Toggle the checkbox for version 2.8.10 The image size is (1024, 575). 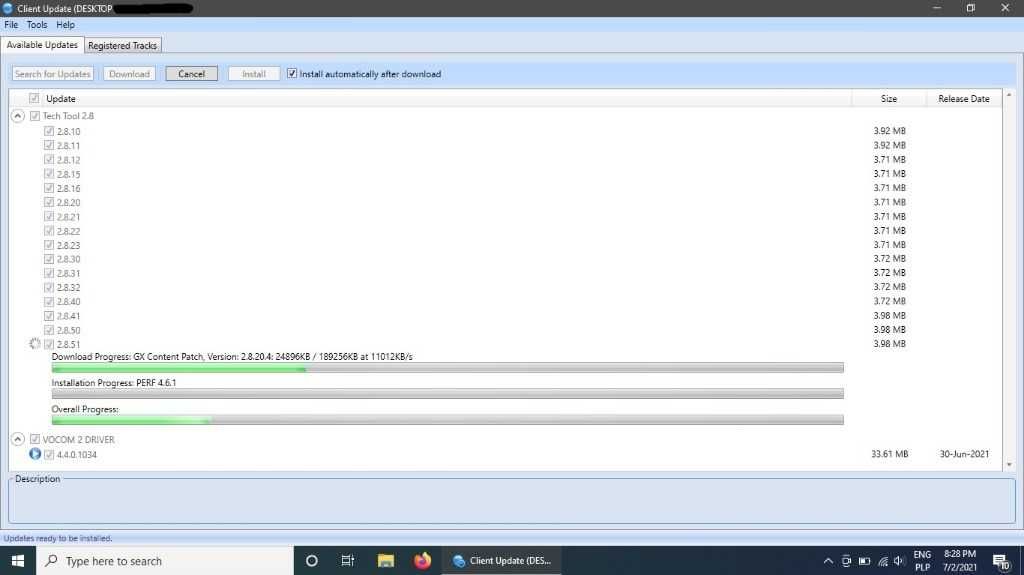49,131
